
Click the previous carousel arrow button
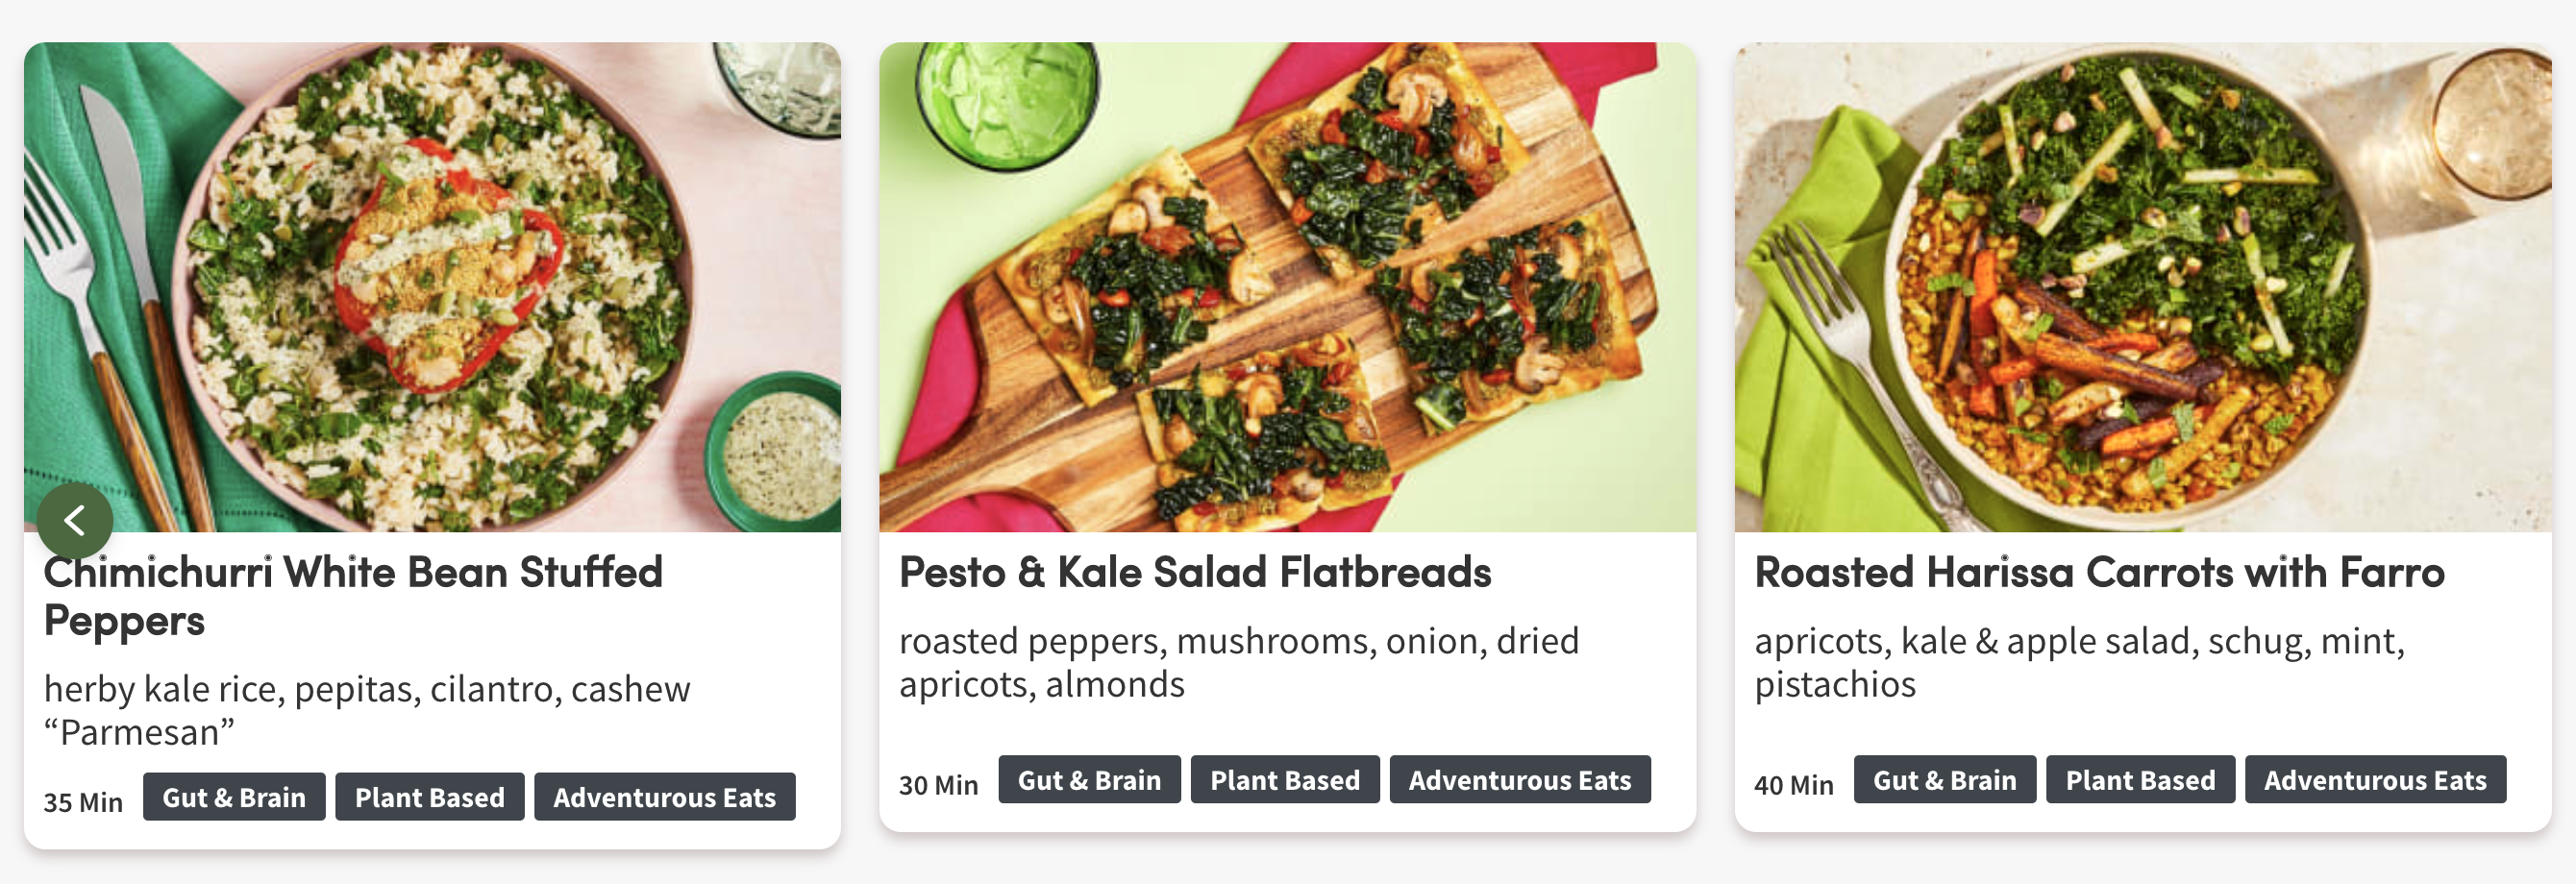(x=75, y=520)
